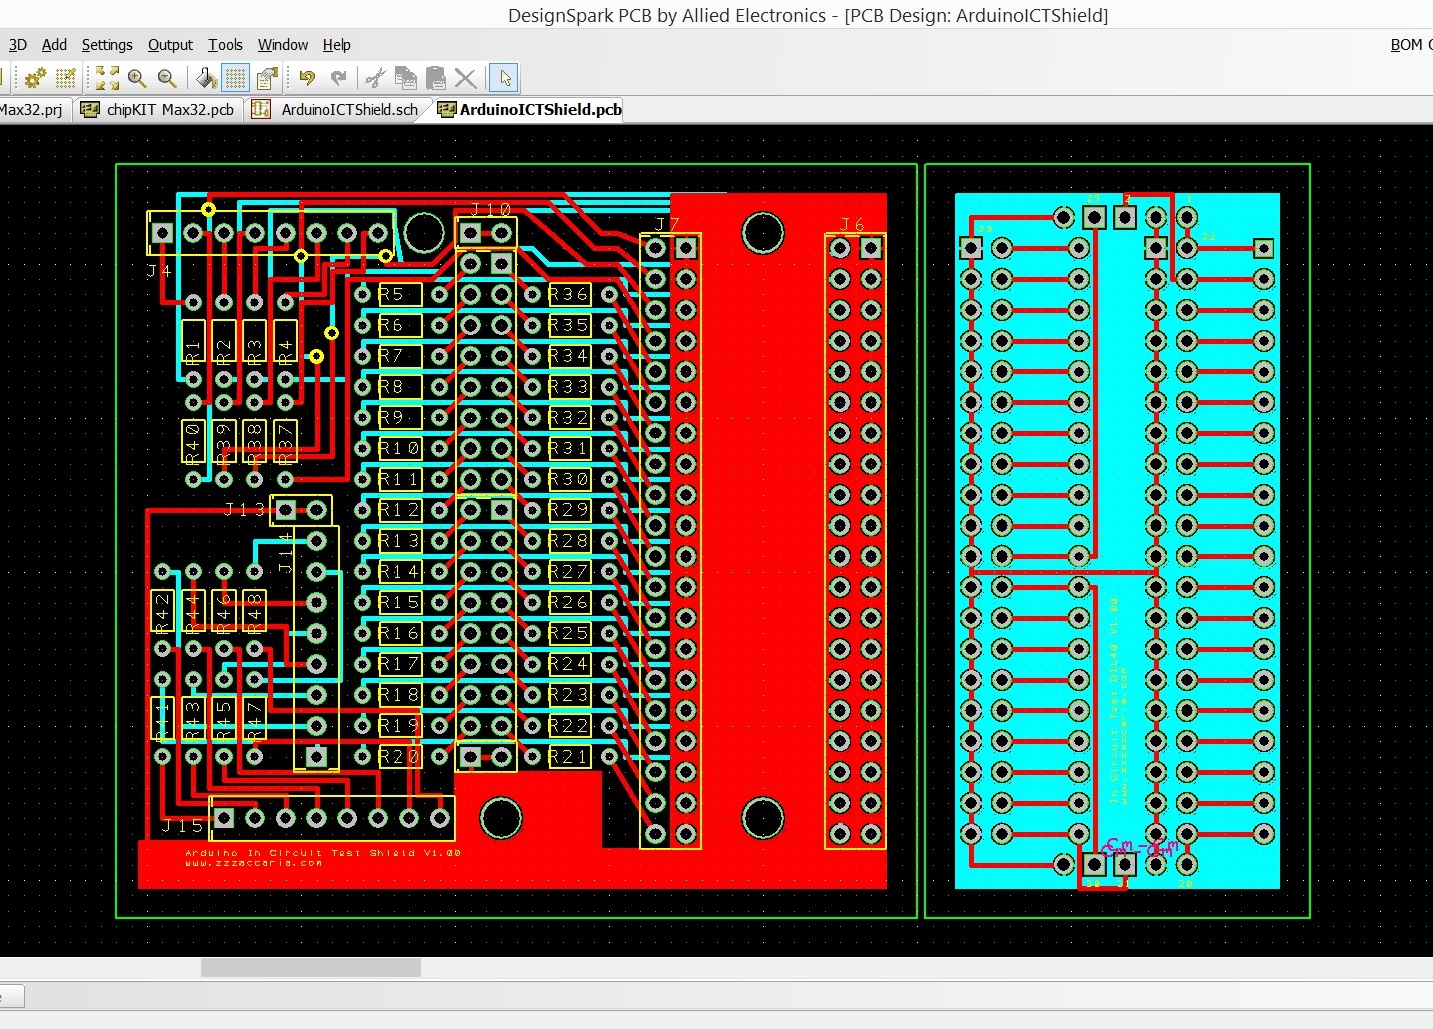Click the Delete (X) toolbar icon
Screen dimensions: 1433x1029
pyautogui.click(x=463, y=78)
